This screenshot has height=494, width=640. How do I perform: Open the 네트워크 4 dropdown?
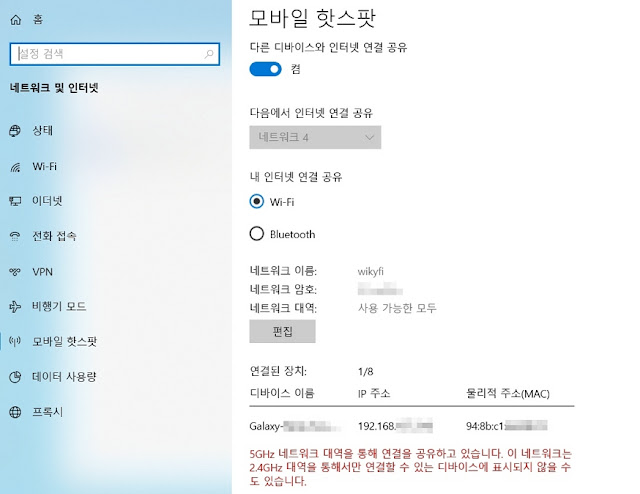pyautogui.click(x=315, y=137)
